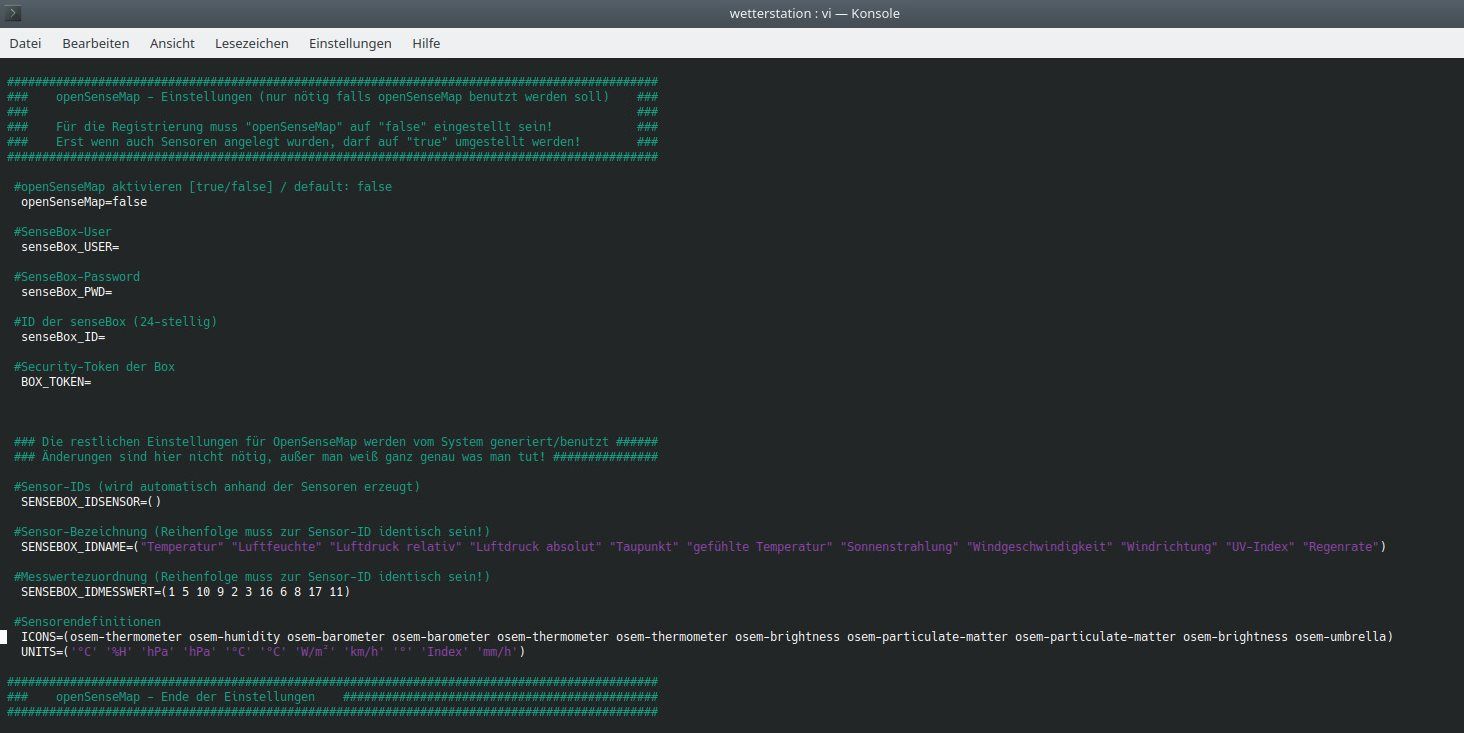Click comment #Security-Token der Box
This screenshot has width=1464, height=733.
click(95, 367)
